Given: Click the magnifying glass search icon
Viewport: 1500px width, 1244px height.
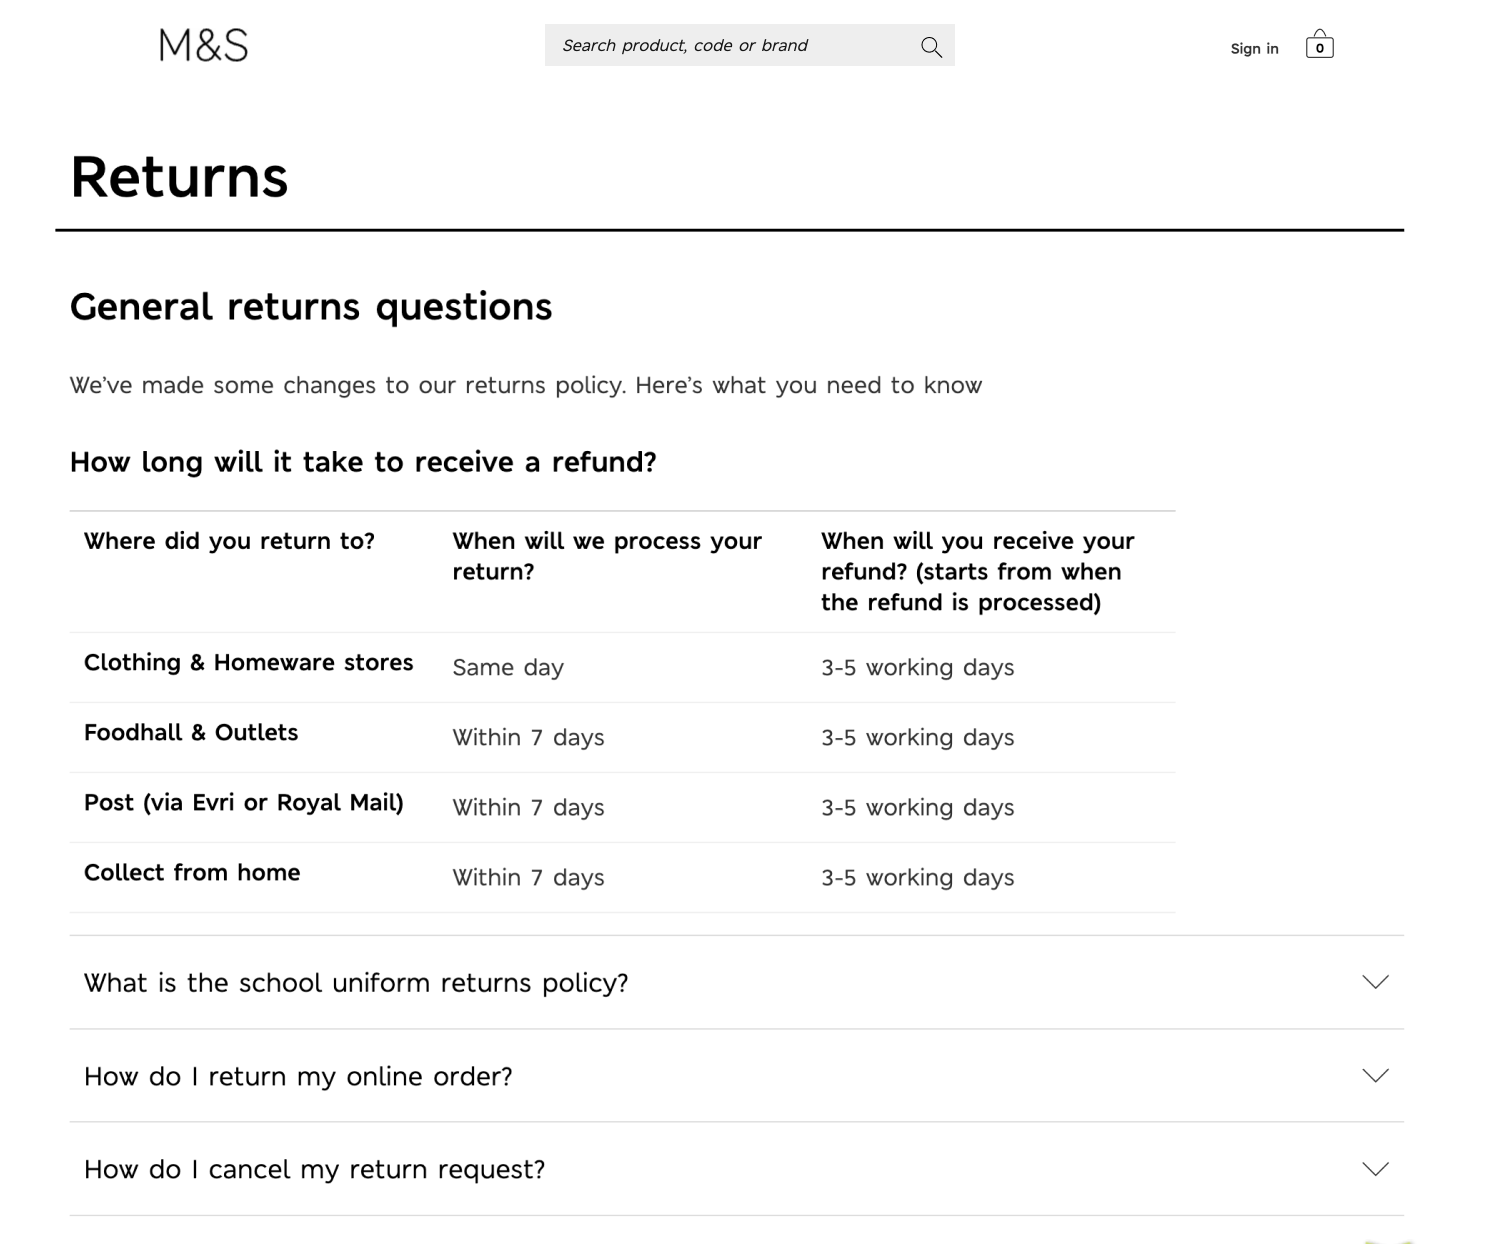Looking at the screenshot, I should (x=931, y=46).
